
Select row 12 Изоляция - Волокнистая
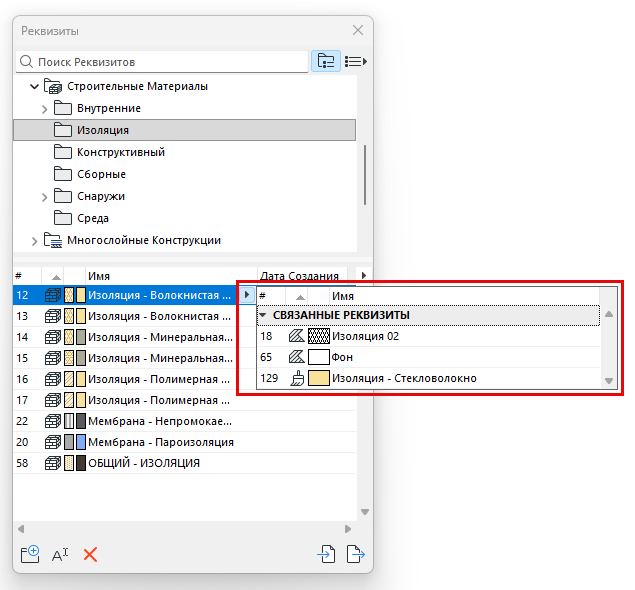126,295
